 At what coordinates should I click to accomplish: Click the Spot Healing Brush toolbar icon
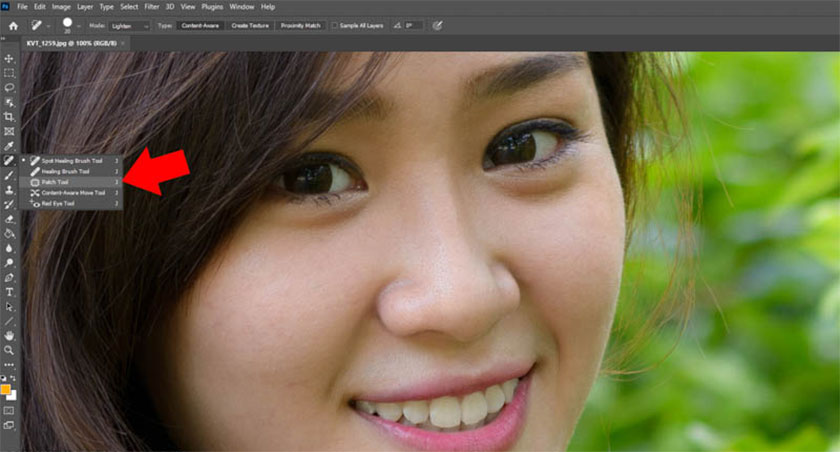tap(9, 160)
